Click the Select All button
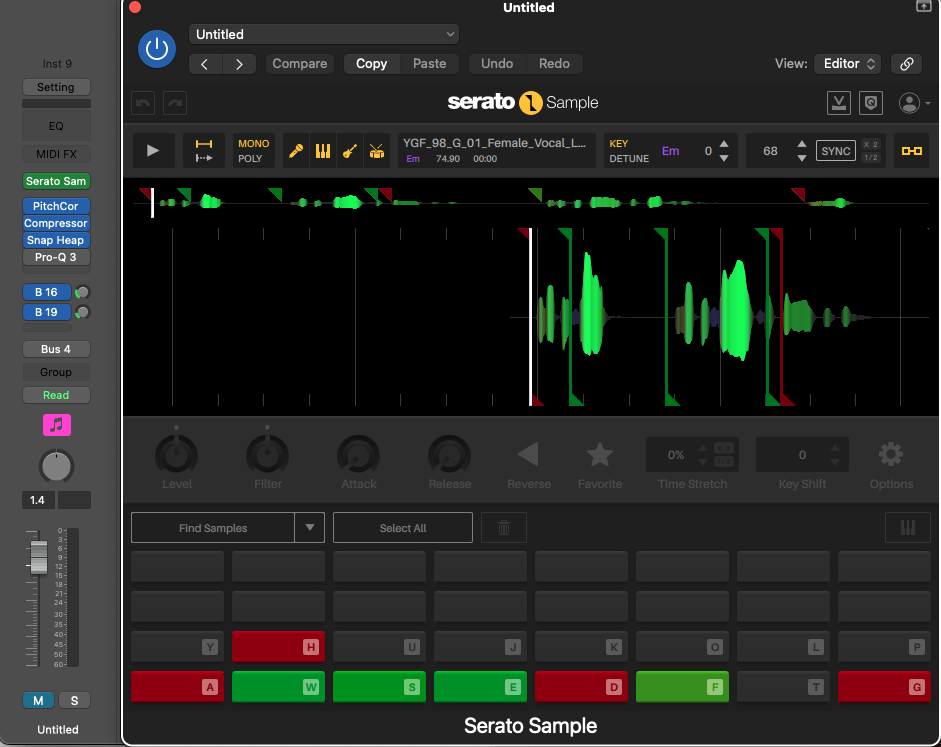The height and width of the screenshot is (747, 941). click(x=403, y=528)
